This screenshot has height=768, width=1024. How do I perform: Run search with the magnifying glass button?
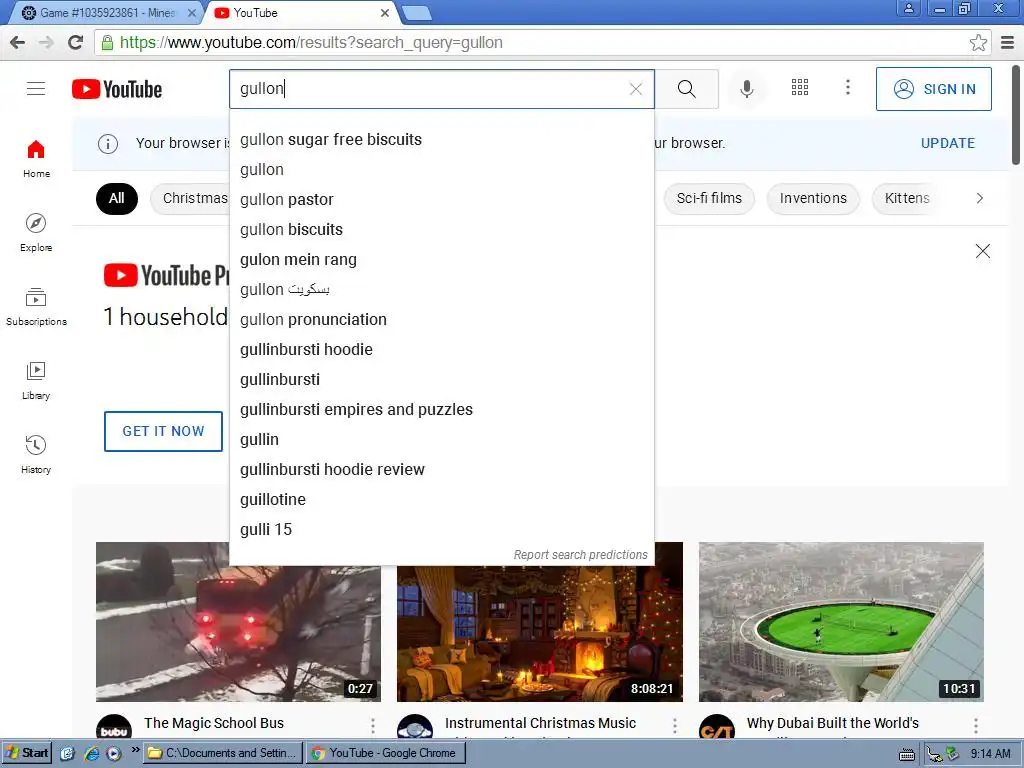tap(686, 89)
